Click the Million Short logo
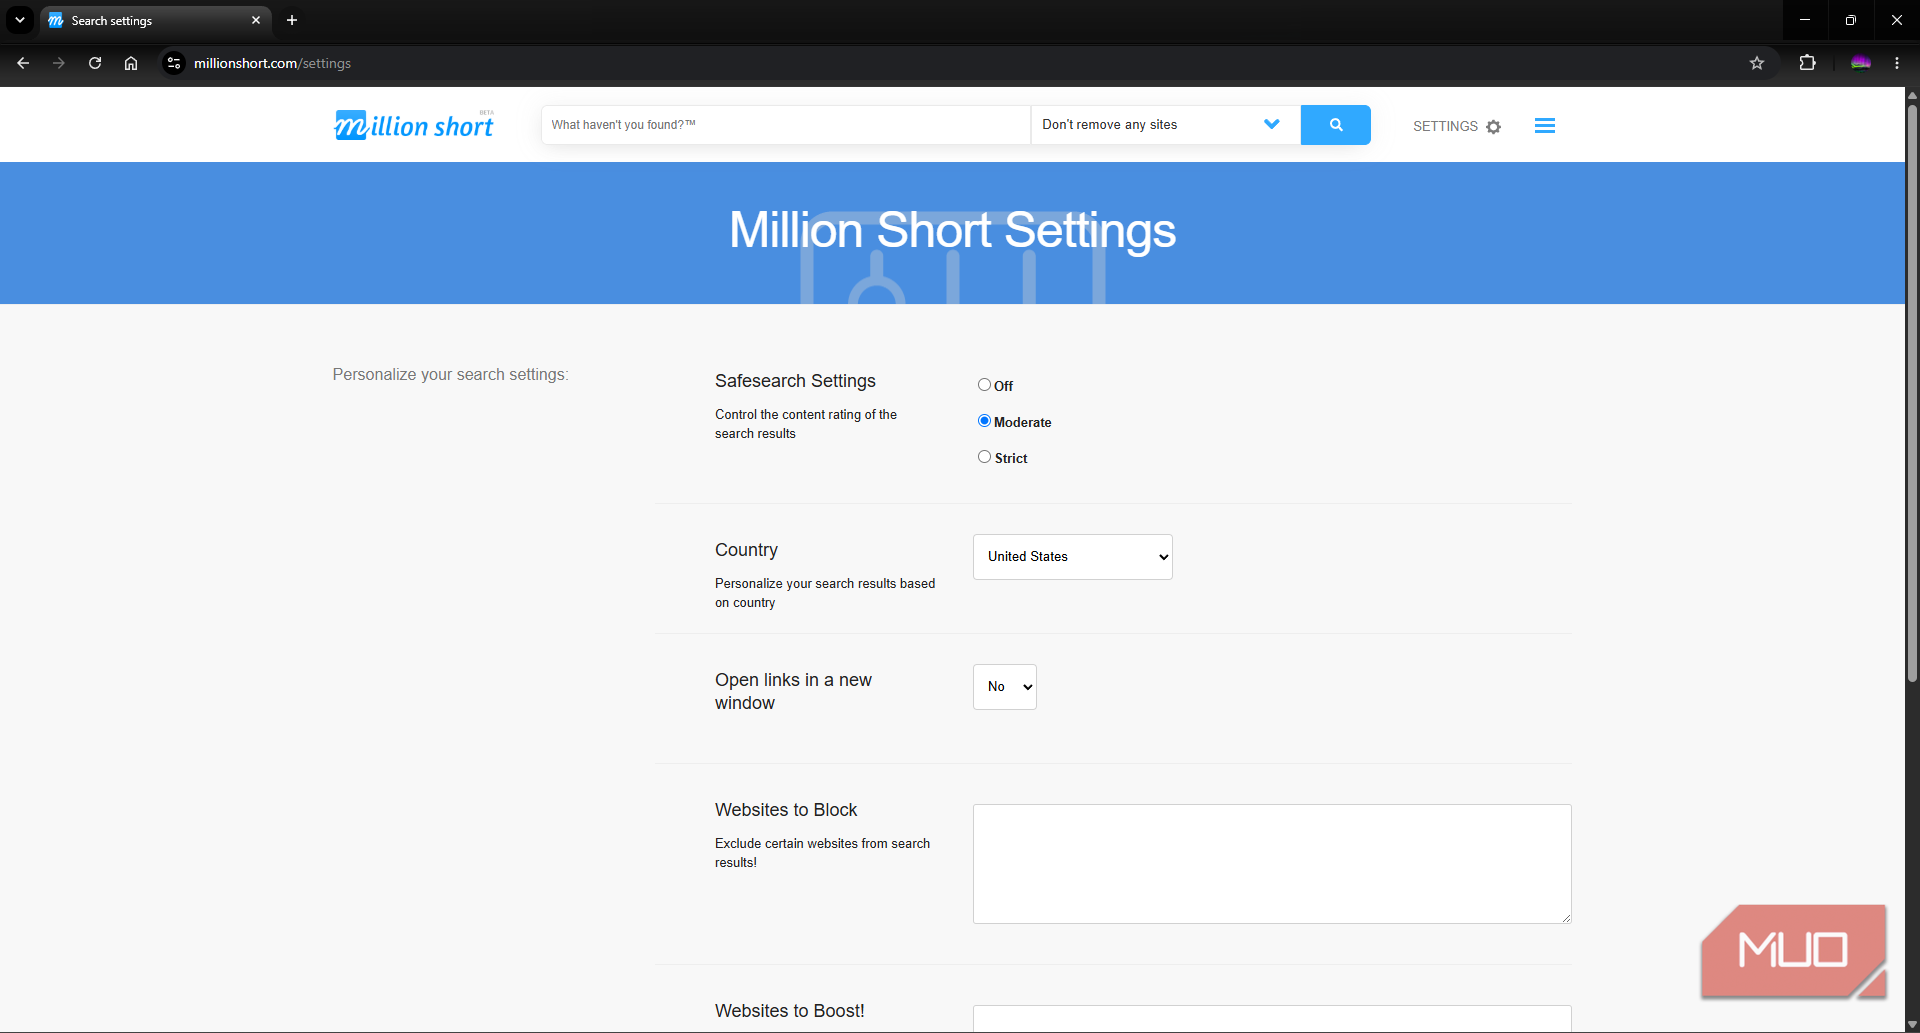Viewport: 1920px width, 1033px height. 413,126
